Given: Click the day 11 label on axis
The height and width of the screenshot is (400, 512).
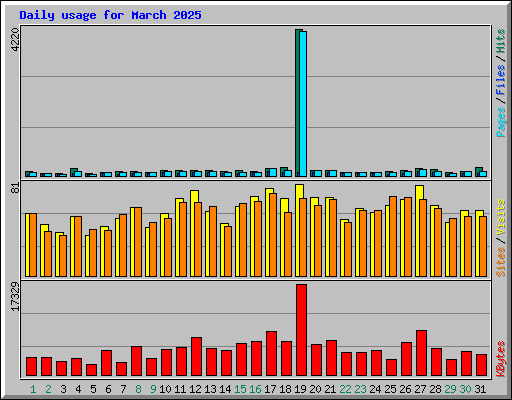Looking at the screenshot, I should (x=180, y=389).
